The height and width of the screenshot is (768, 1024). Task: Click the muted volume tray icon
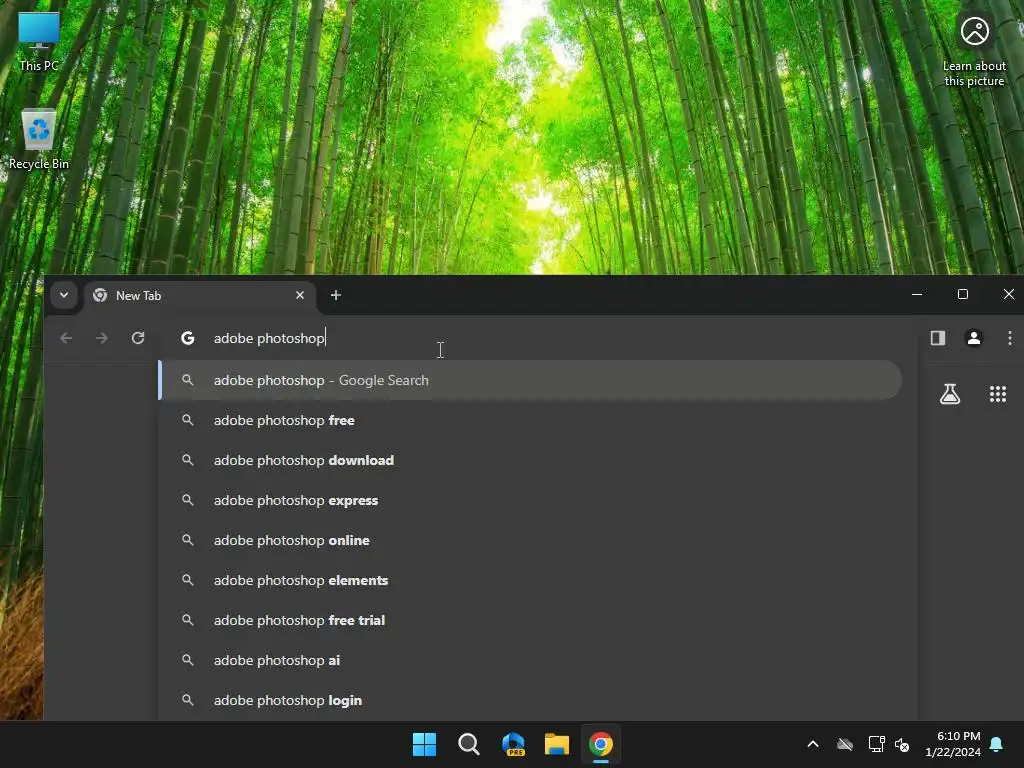902,744
